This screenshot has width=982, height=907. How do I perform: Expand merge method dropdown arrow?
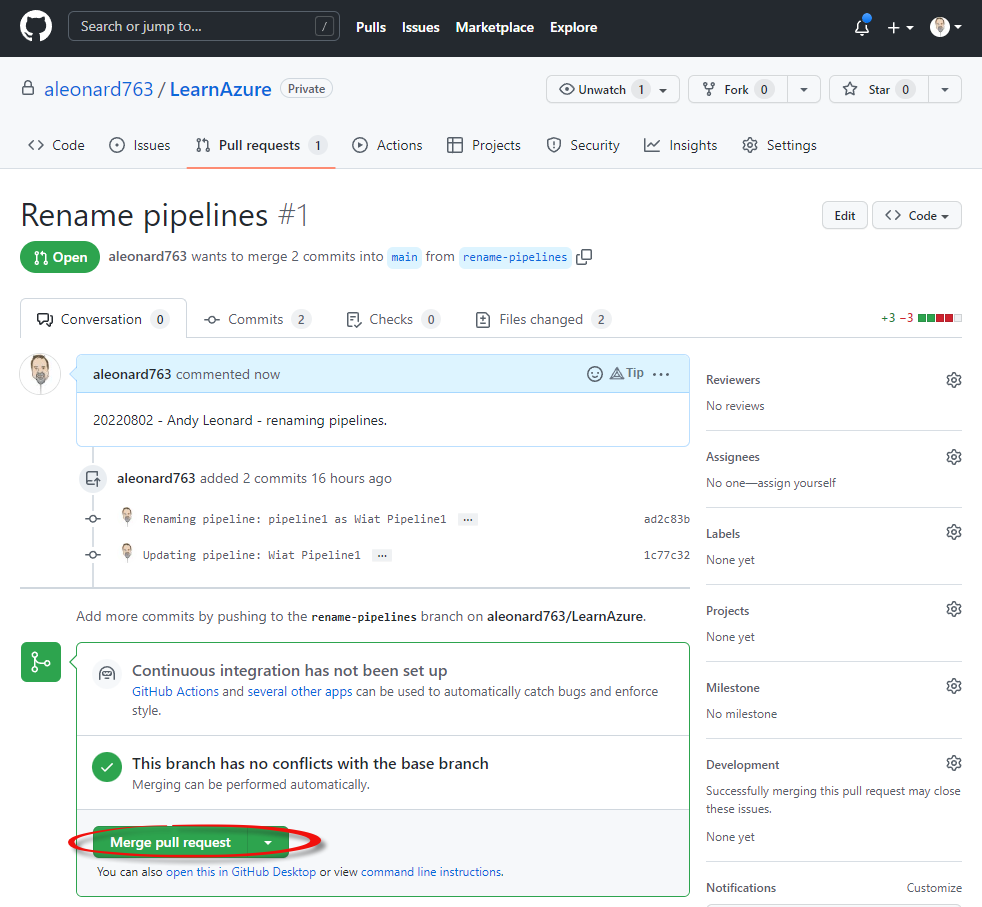(x=268, y=842)
